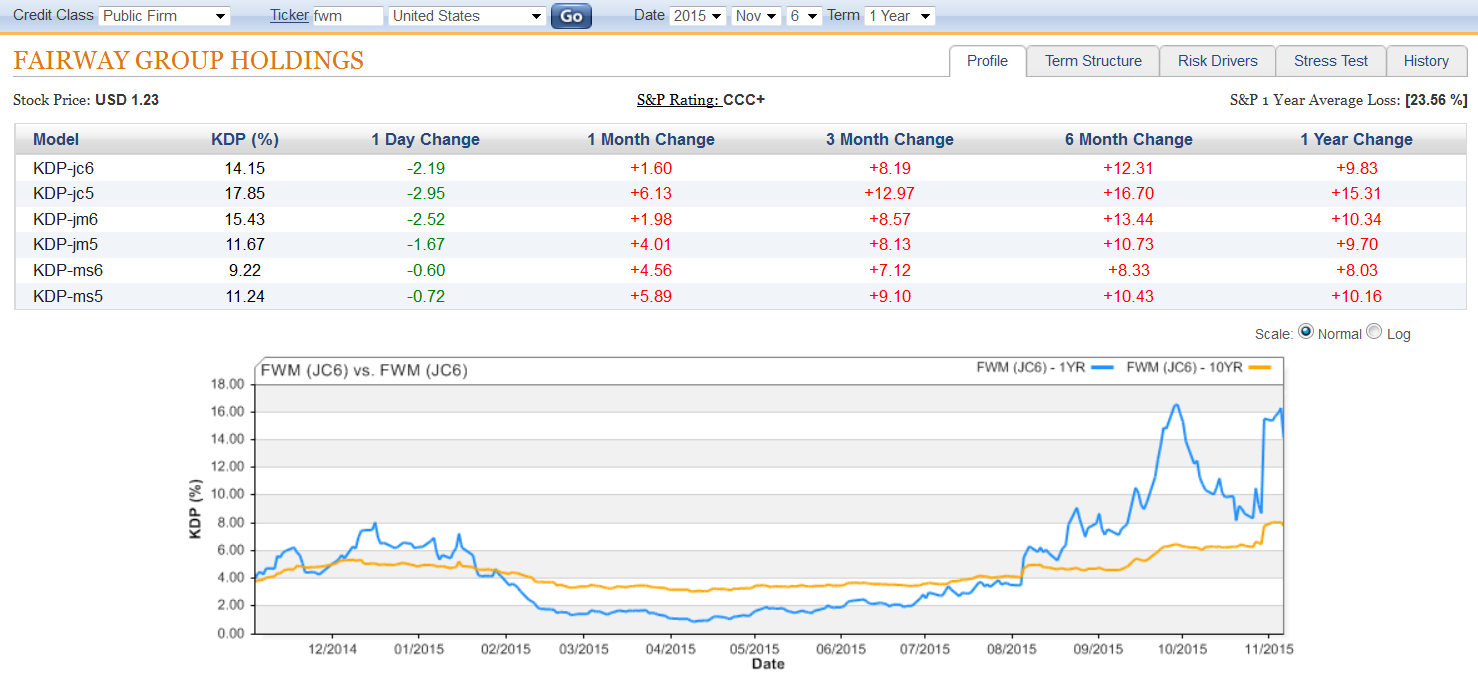Click the 6 month change value +16.70
The image size is (1478, 675).
pos(1129,193)
